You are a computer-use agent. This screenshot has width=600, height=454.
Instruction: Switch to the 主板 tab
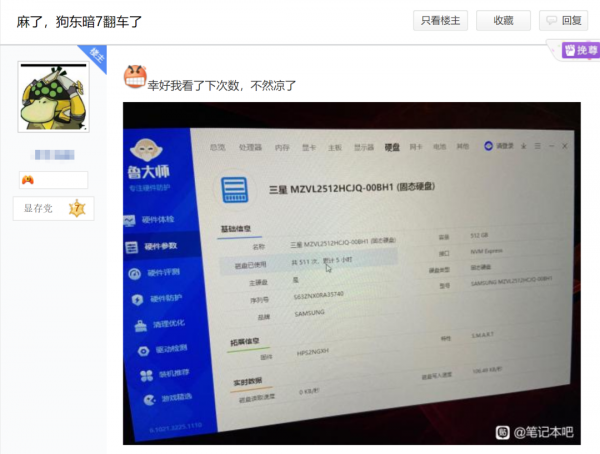pyautogui.click(x=334, y=147)
